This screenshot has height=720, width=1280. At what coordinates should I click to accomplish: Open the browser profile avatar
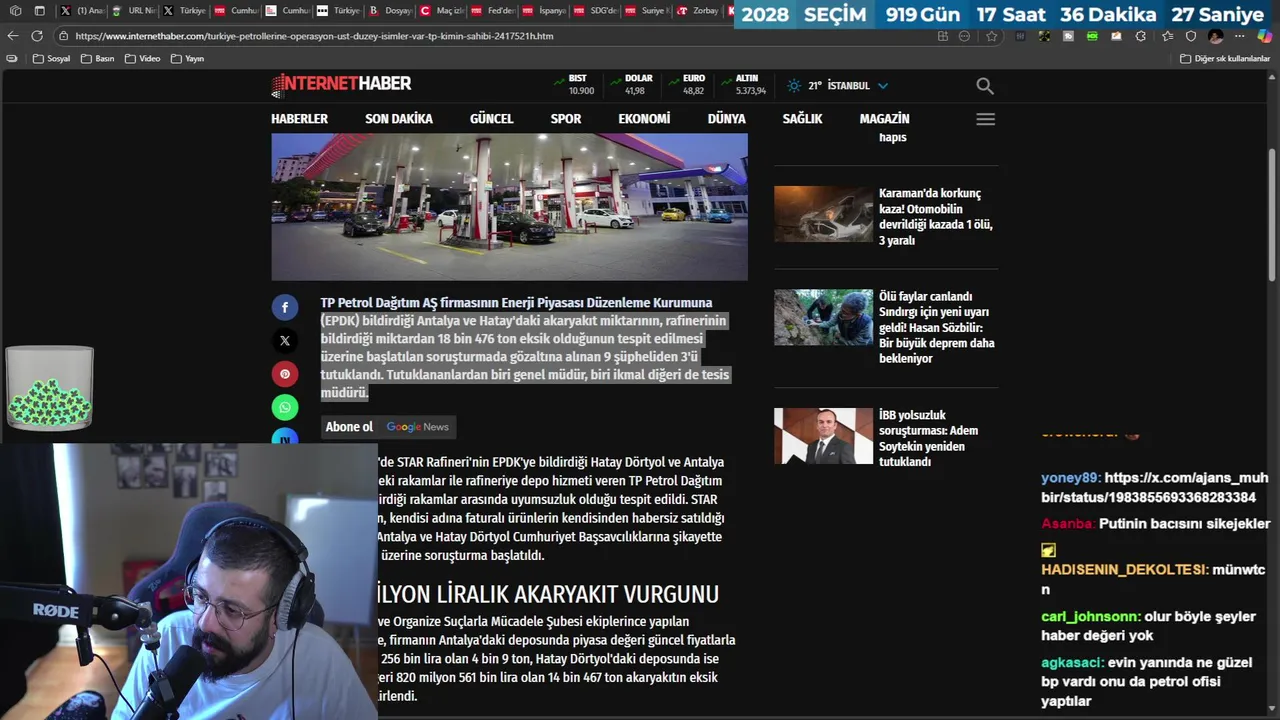pyautogui.click(x=1215, y=36)
